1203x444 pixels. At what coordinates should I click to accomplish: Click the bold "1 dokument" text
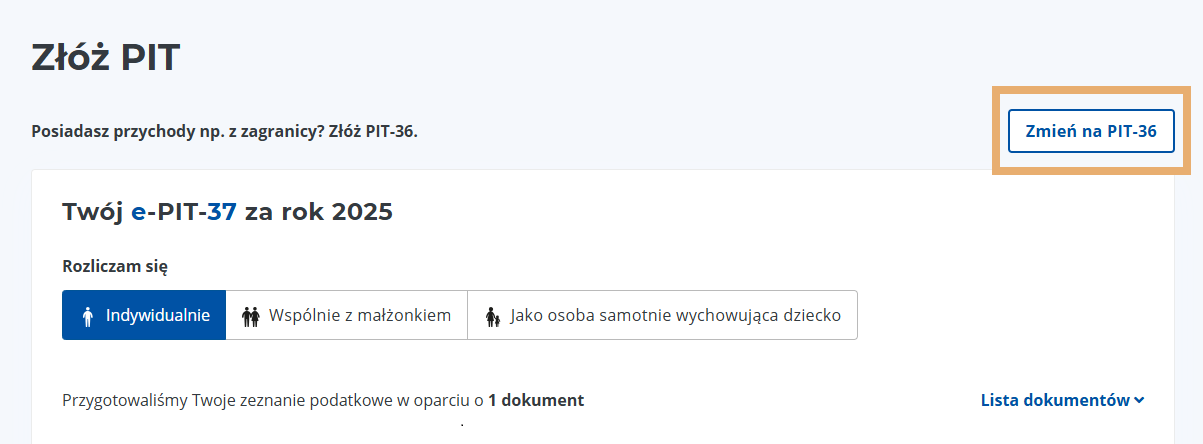[536, 400]
